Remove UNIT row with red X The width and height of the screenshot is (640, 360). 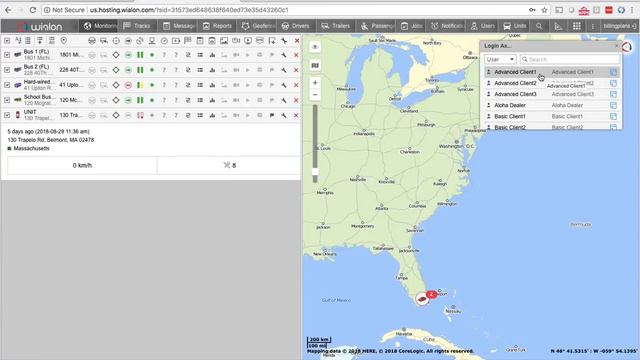point(297,115)
